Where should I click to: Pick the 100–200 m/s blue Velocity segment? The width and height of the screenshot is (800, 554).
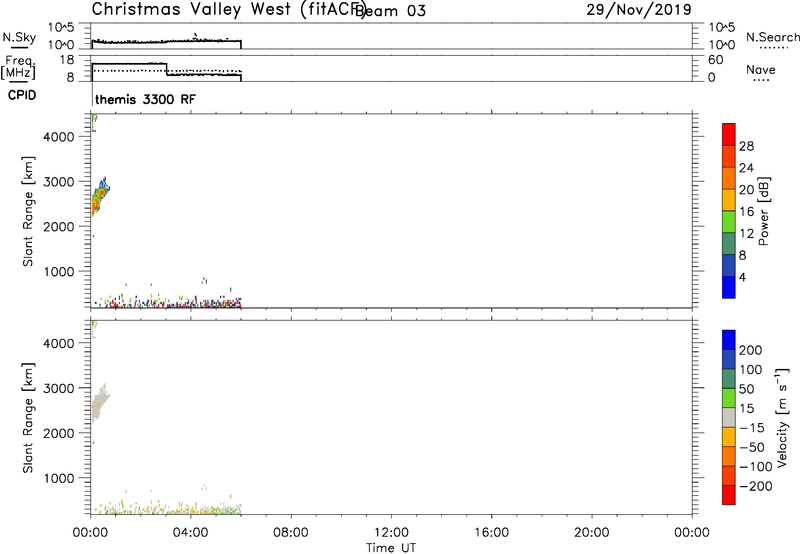tap(729, 359)
